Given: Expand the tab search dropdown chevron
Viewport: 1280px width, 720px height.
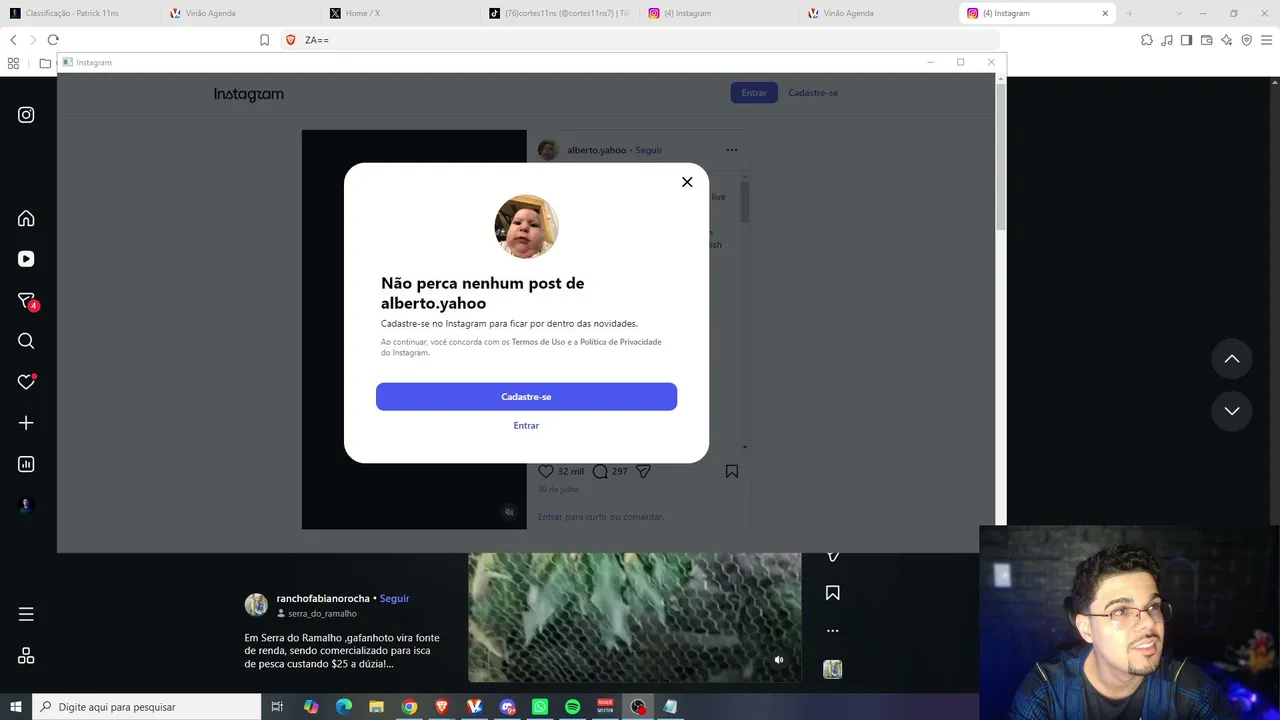Looking at the screenshot, I should 1180,13.
